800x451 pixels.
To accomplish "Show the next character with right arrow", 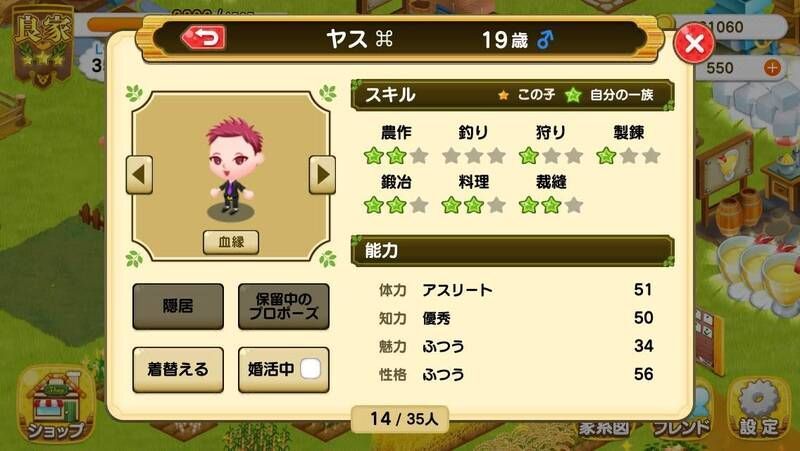I will [322, 174].
